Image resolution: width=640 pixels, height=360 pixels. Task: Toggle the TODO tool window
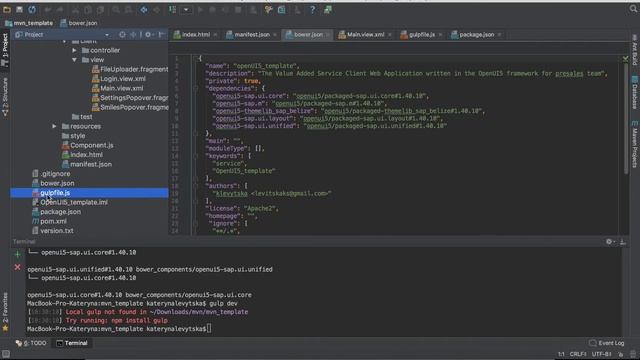(31, 343)
